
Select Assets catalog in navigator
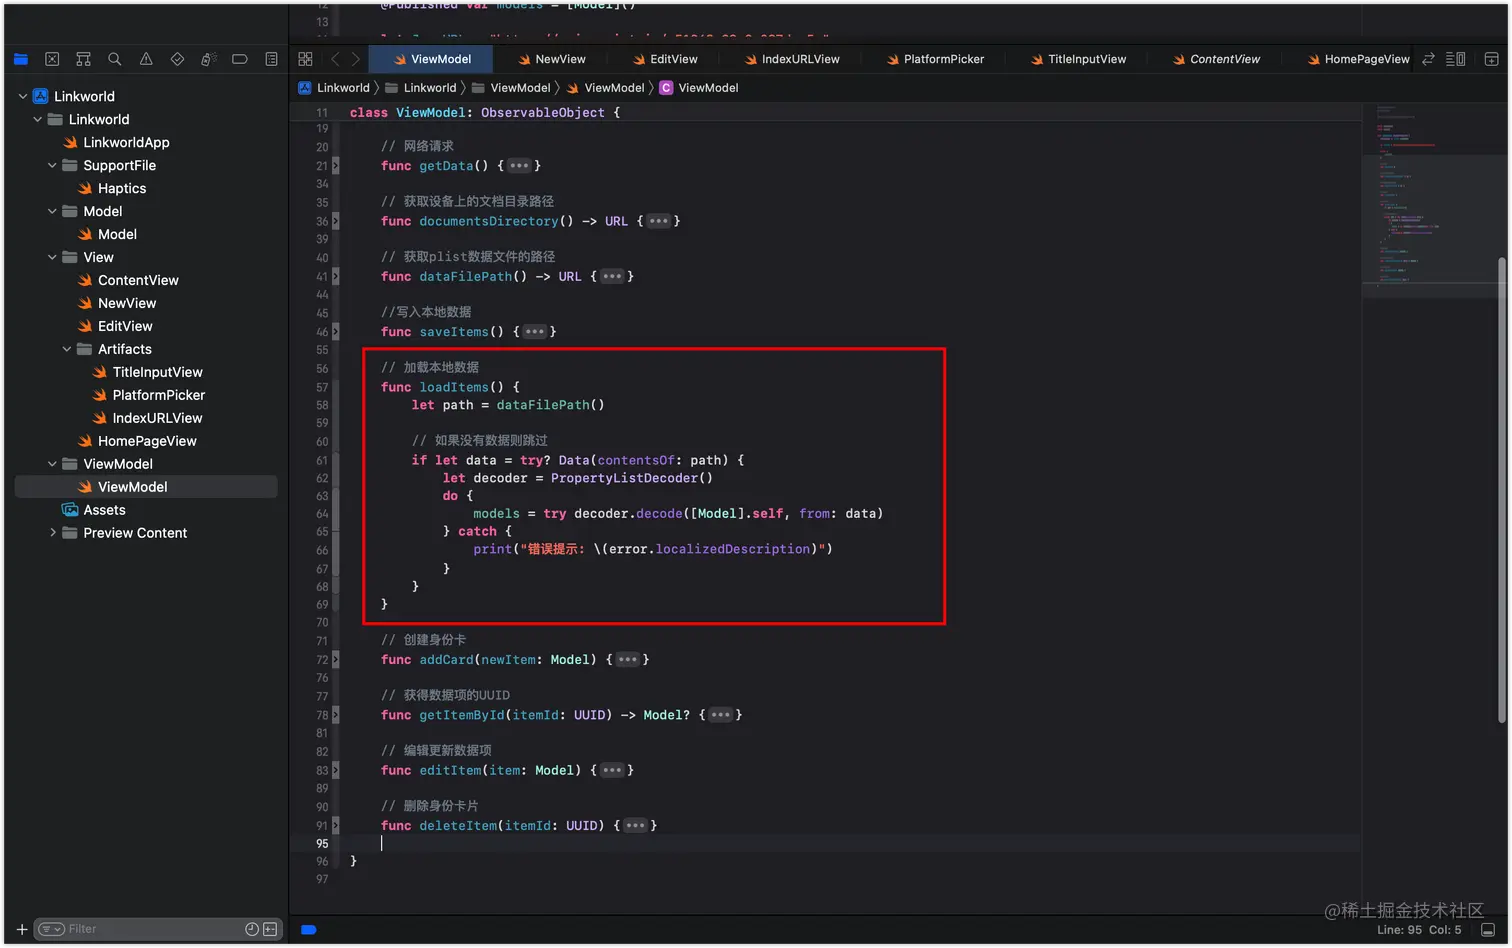coord(104,510)
